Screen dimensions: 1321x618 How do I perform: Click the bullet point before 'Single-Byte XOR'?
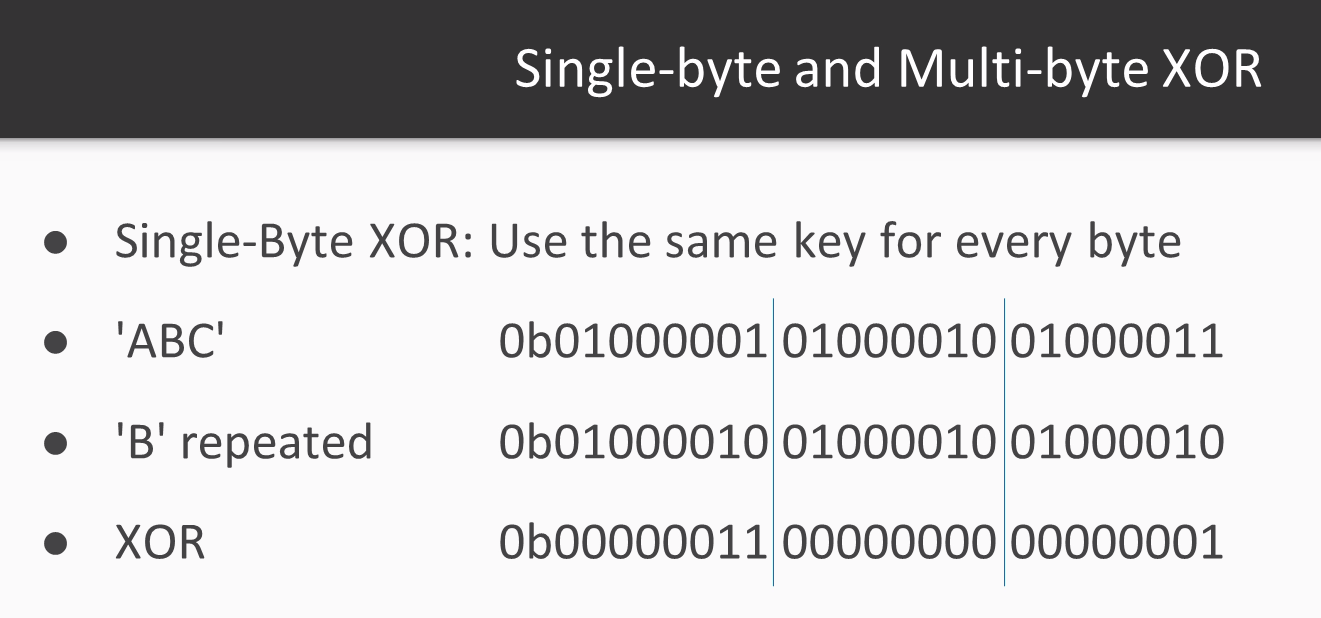(56, 244)
